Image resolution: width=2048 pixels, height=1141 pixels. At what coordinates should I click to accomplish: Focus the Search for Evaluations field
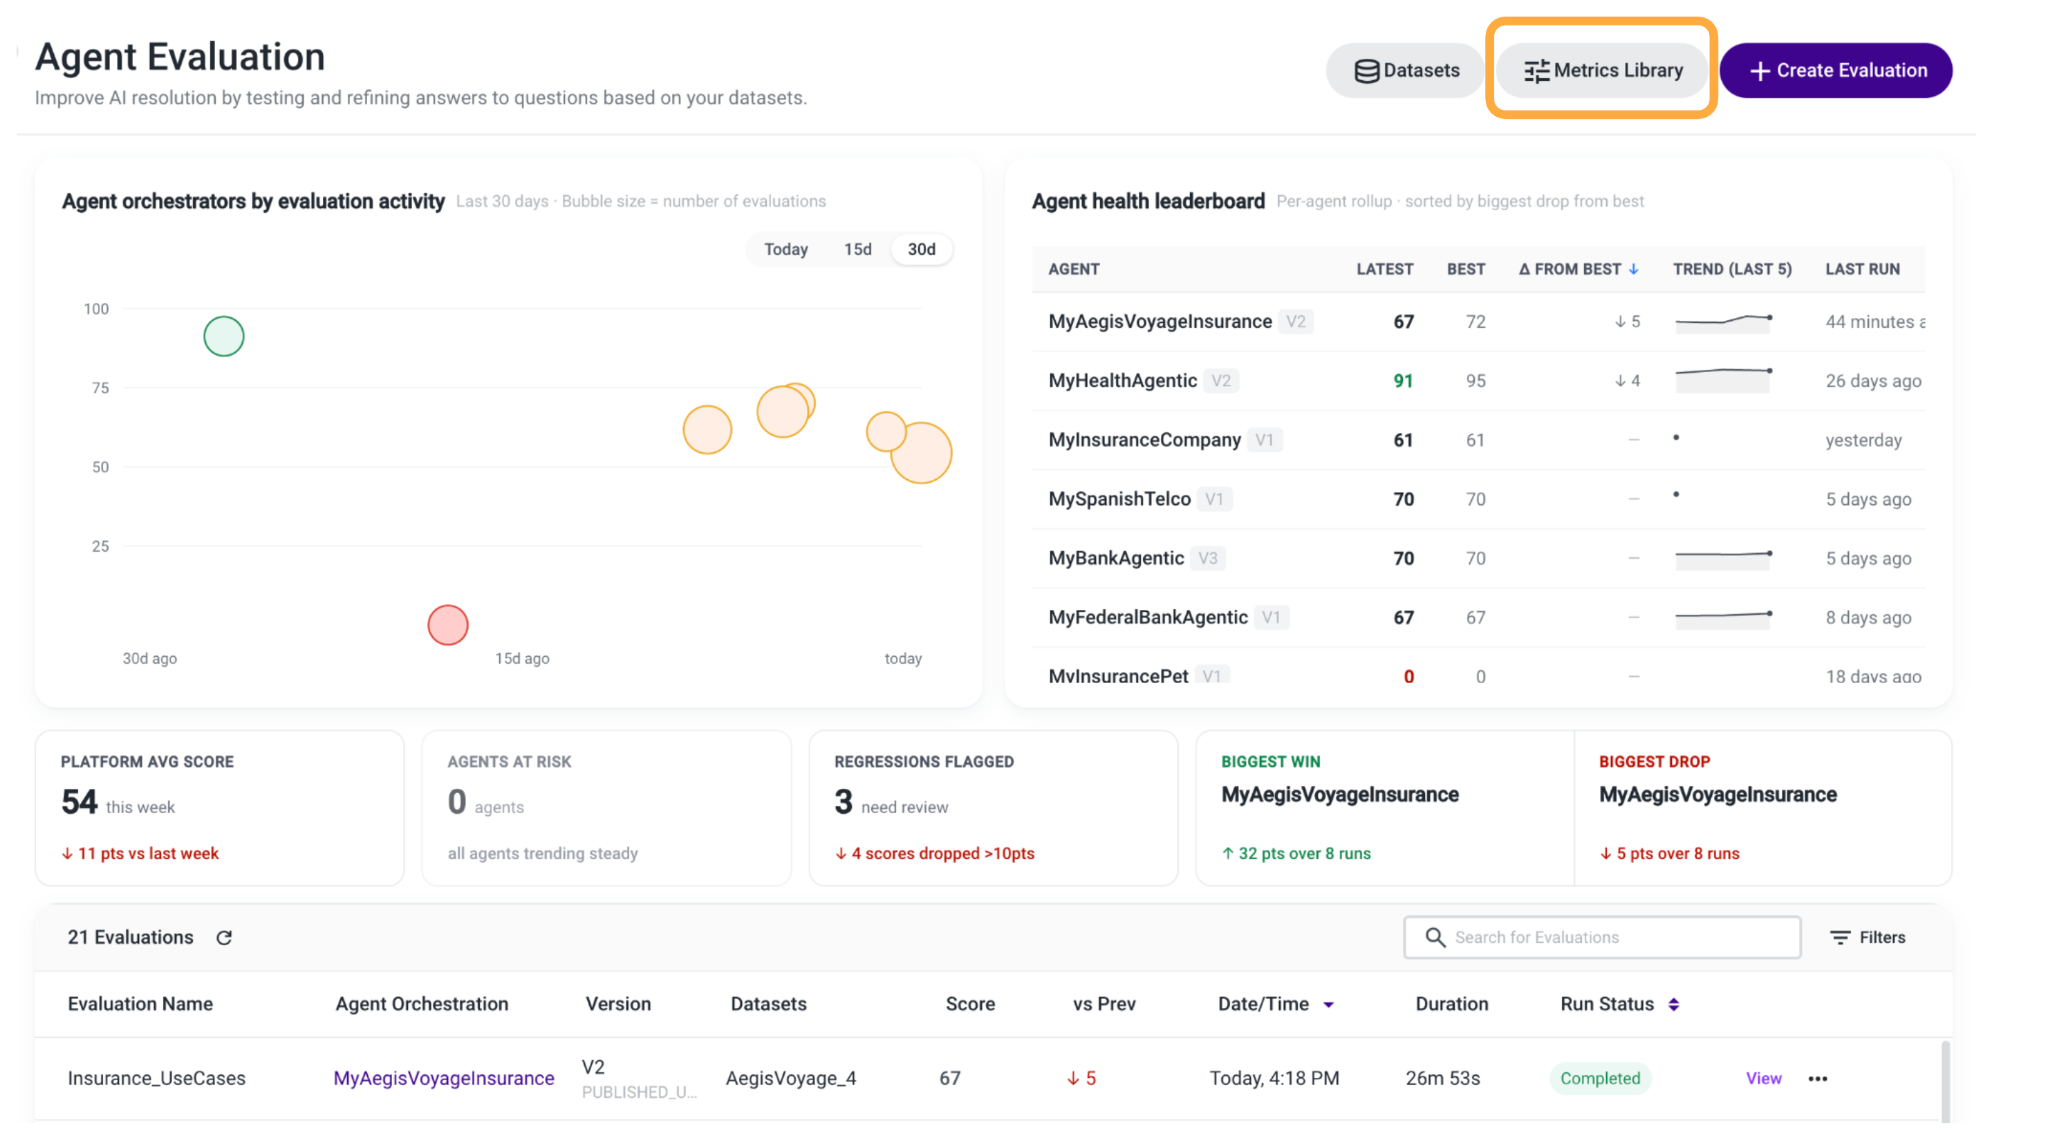point(1602,937)
